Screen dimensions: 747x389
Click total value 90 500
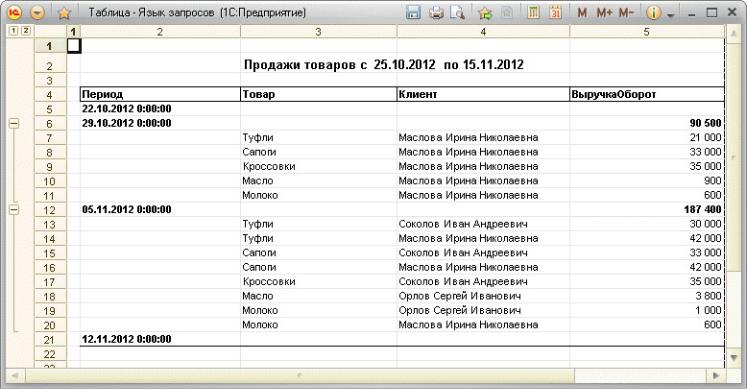(705, 123)
